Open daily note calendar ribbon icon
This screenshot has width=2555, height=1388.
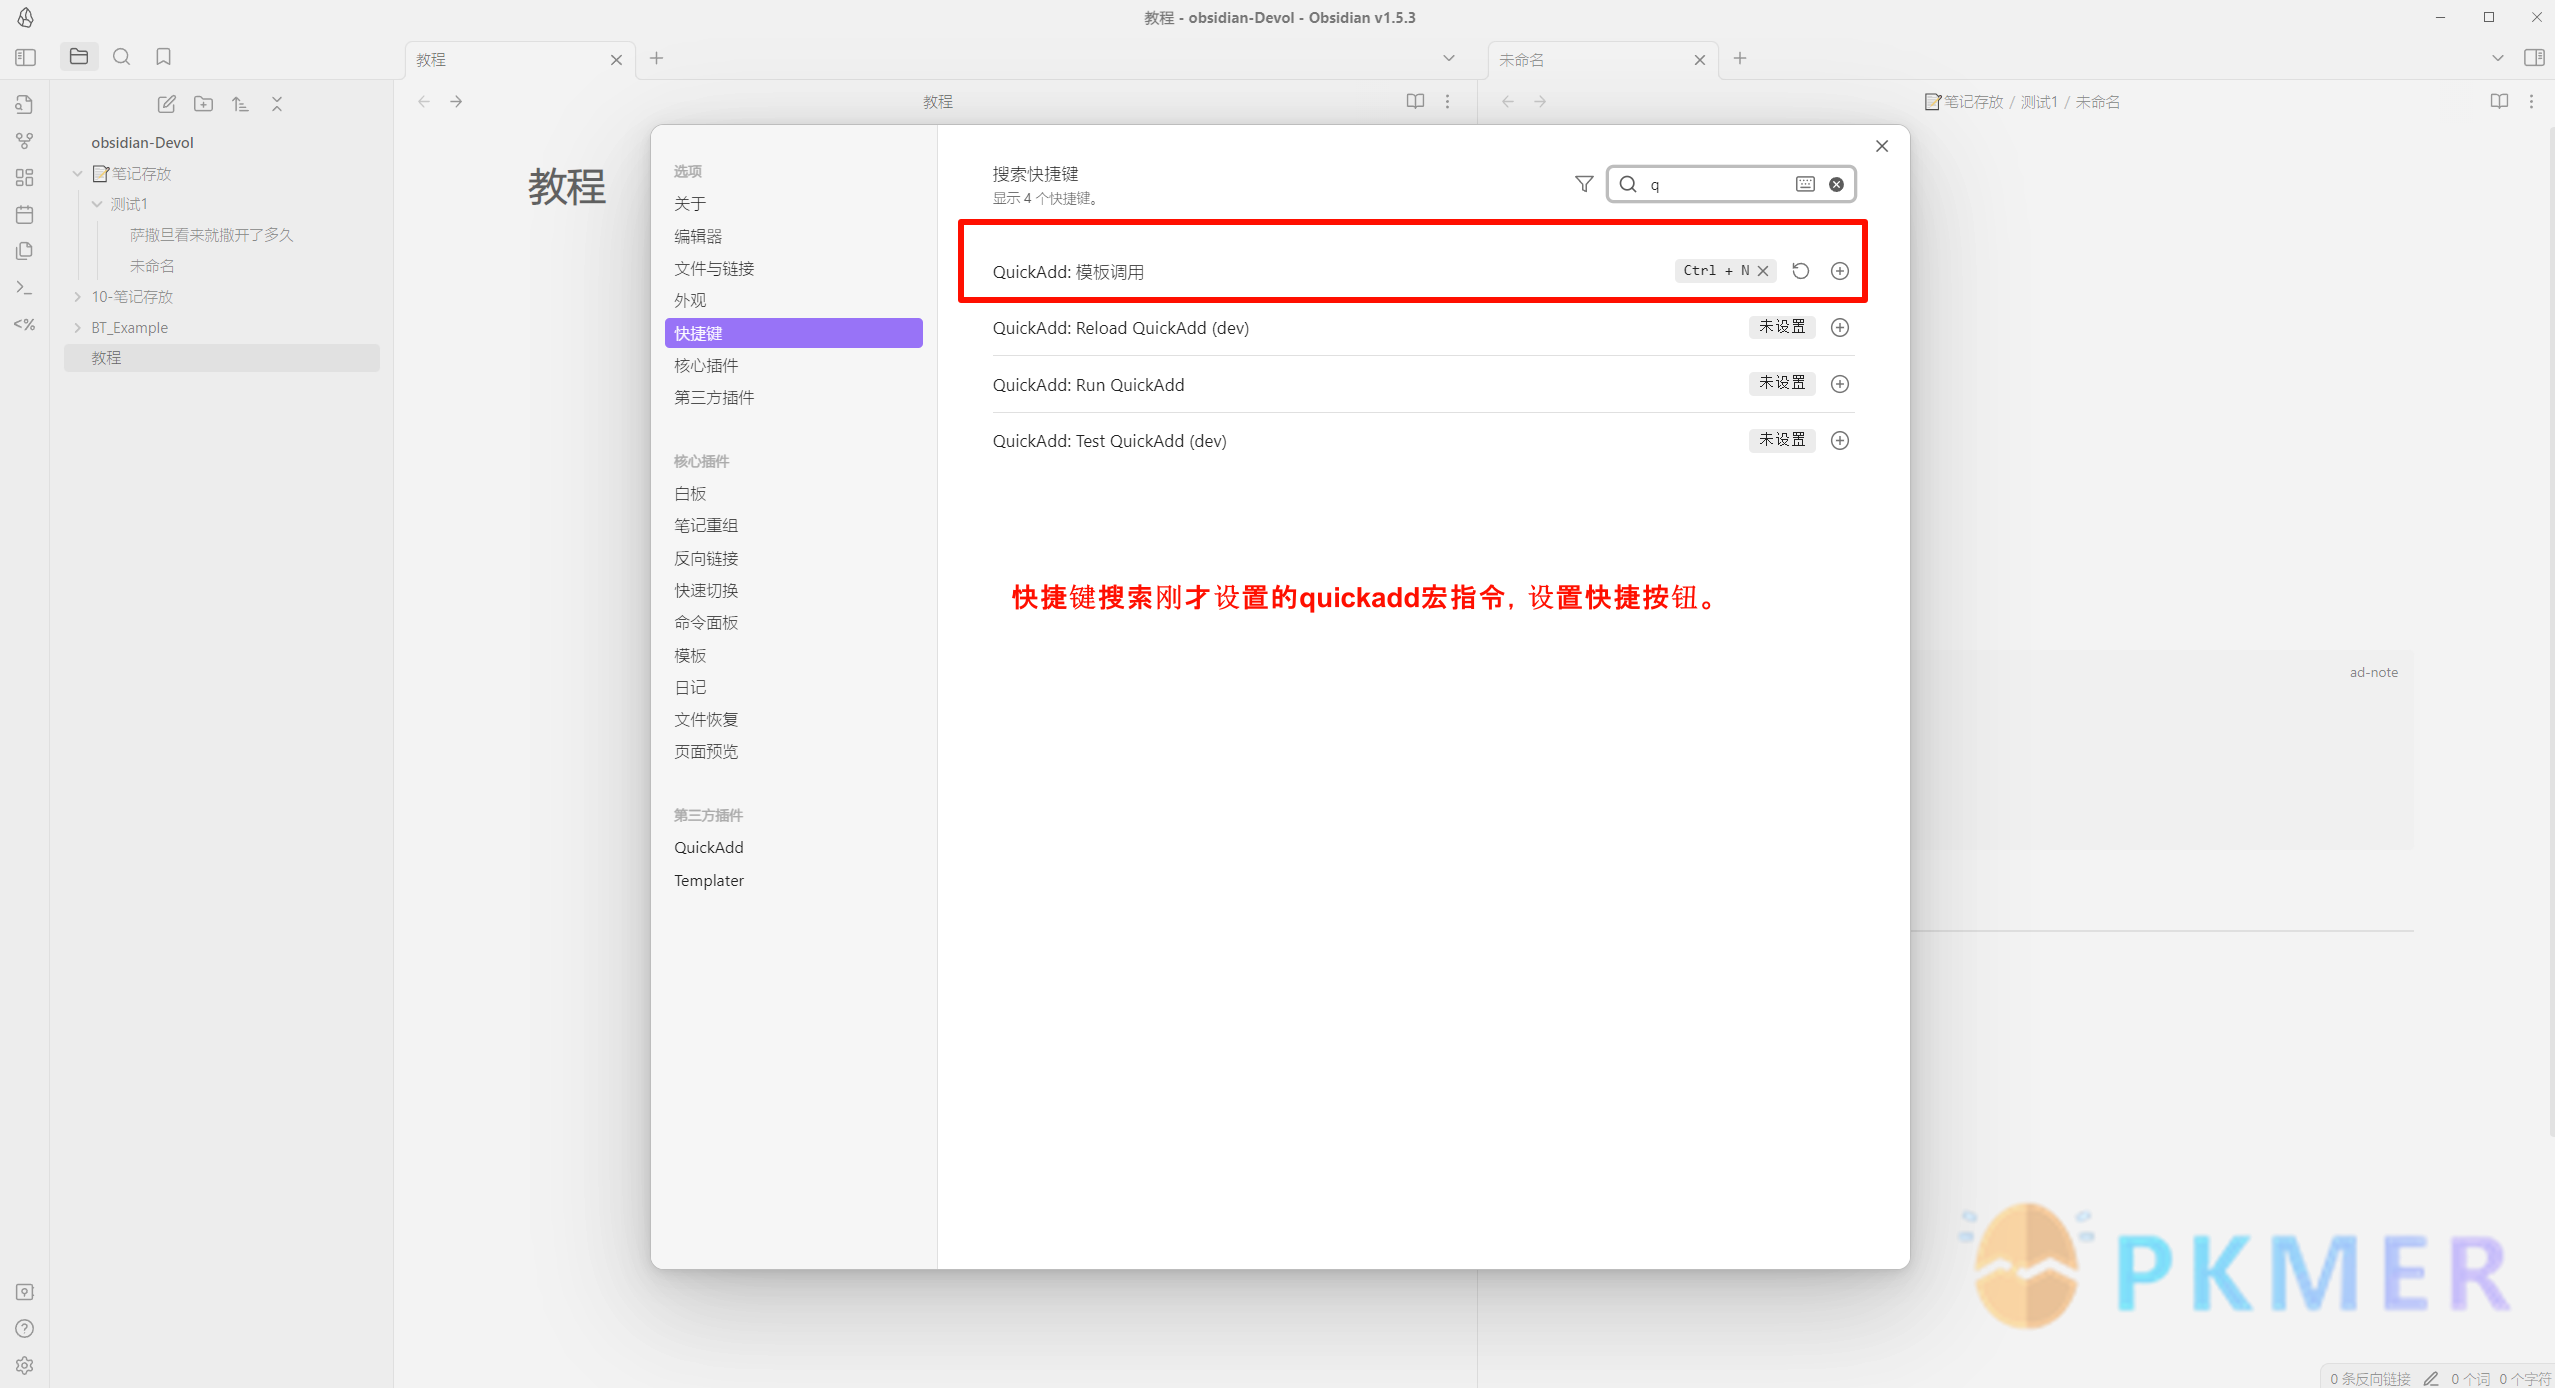(x=25, y=214)
